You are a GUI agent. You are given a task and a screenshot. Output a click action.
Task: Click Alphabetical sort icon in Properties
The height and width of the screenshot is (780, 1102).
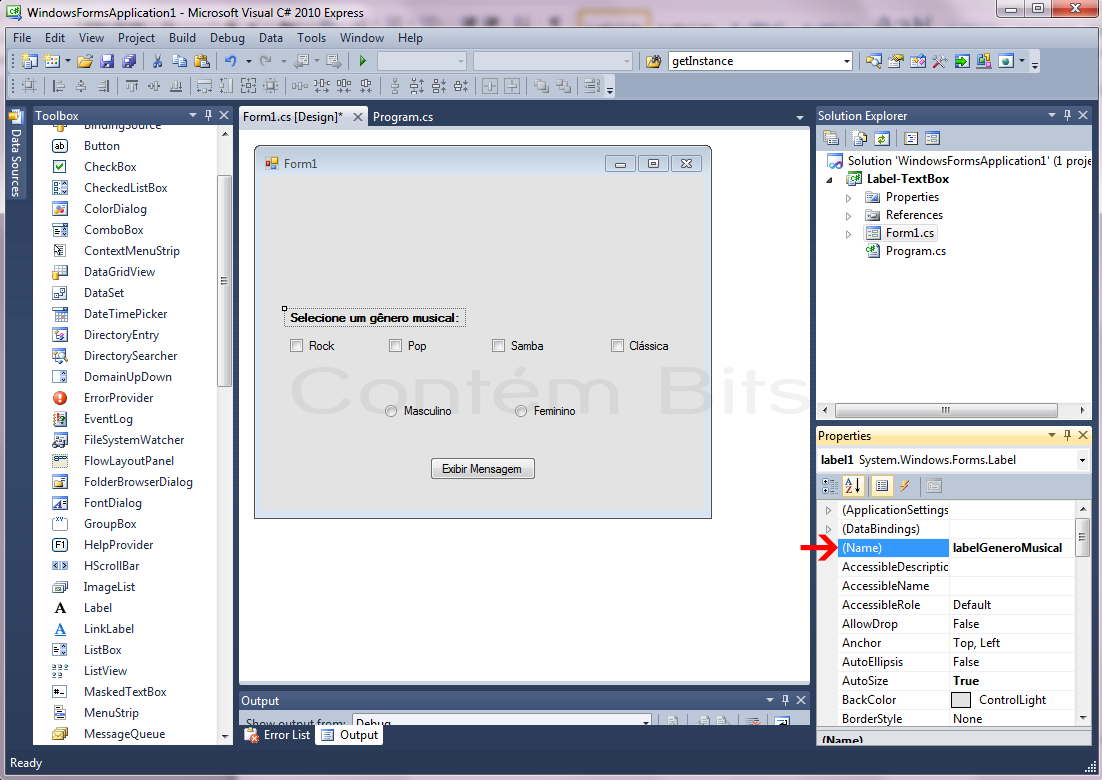point(853,486)
